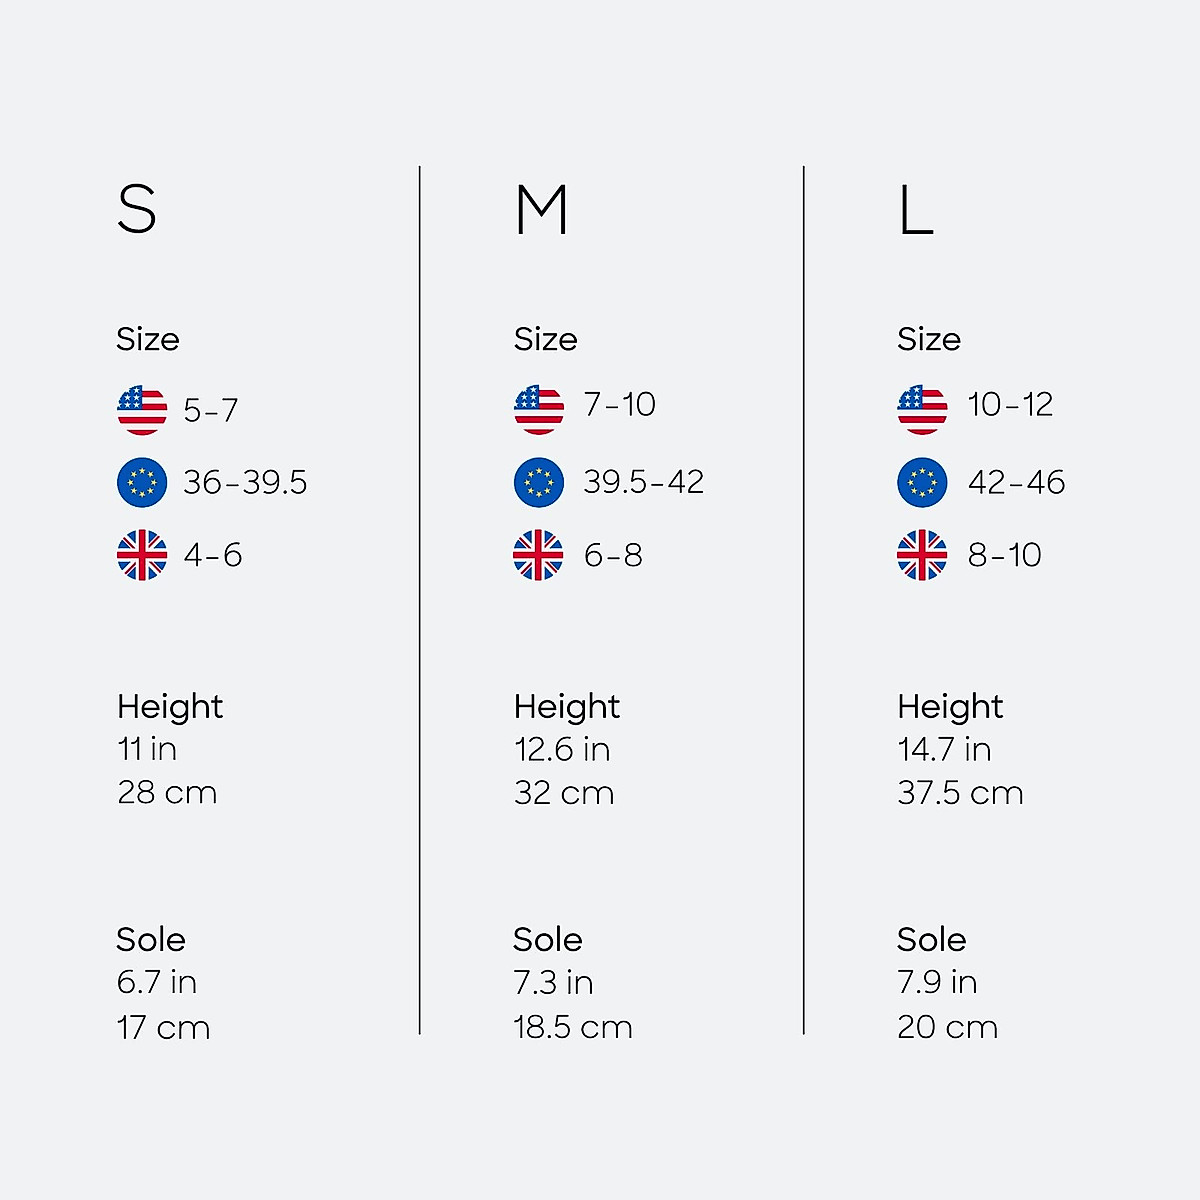1200x1200 pixels.
Task: Click the UK flag icon under size L
Action: (x=922, y=555)
